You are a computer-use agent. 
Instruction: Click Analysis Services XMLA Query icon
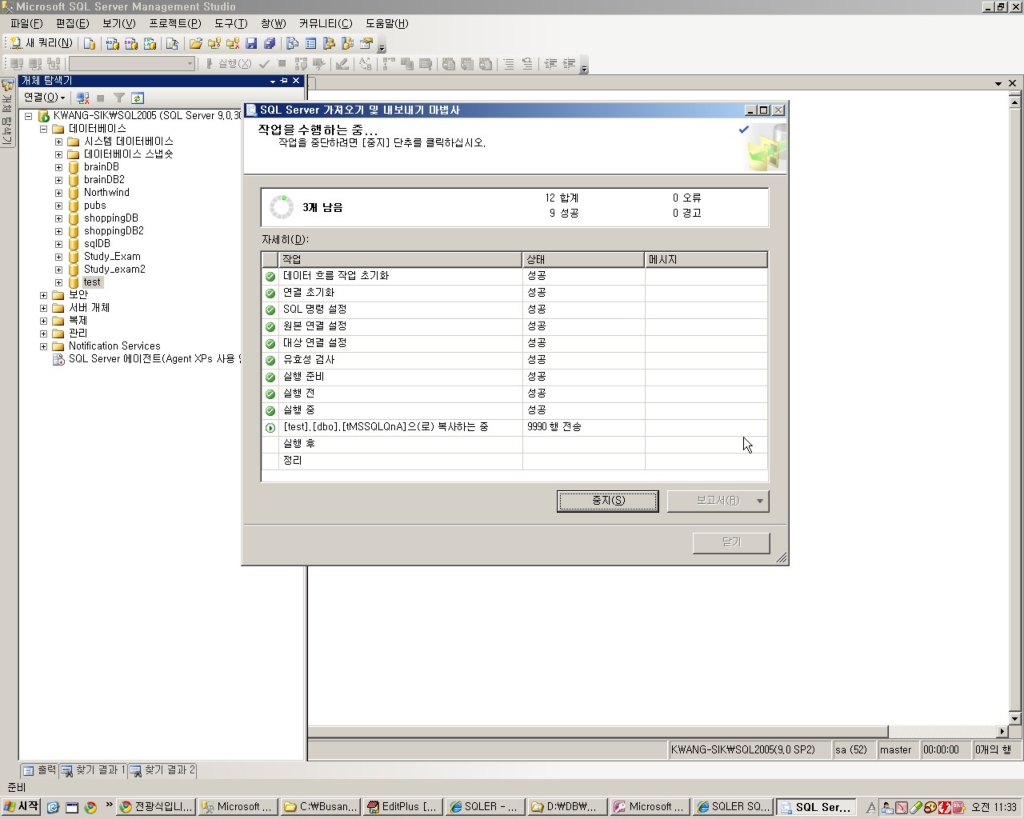tap(150, 44)
